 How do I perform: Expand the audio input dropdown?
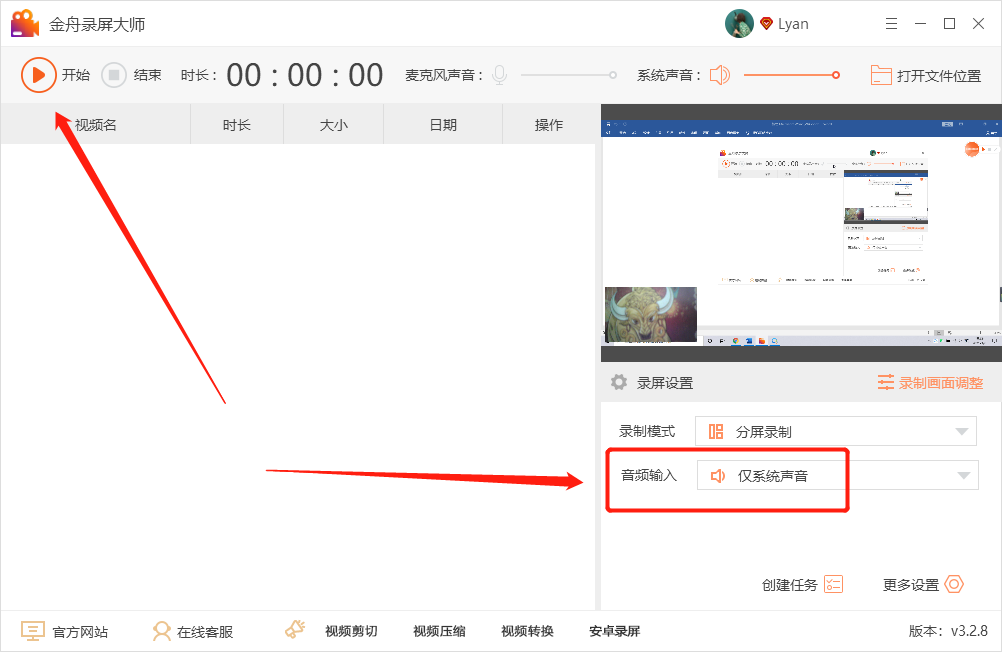(963, 476)
